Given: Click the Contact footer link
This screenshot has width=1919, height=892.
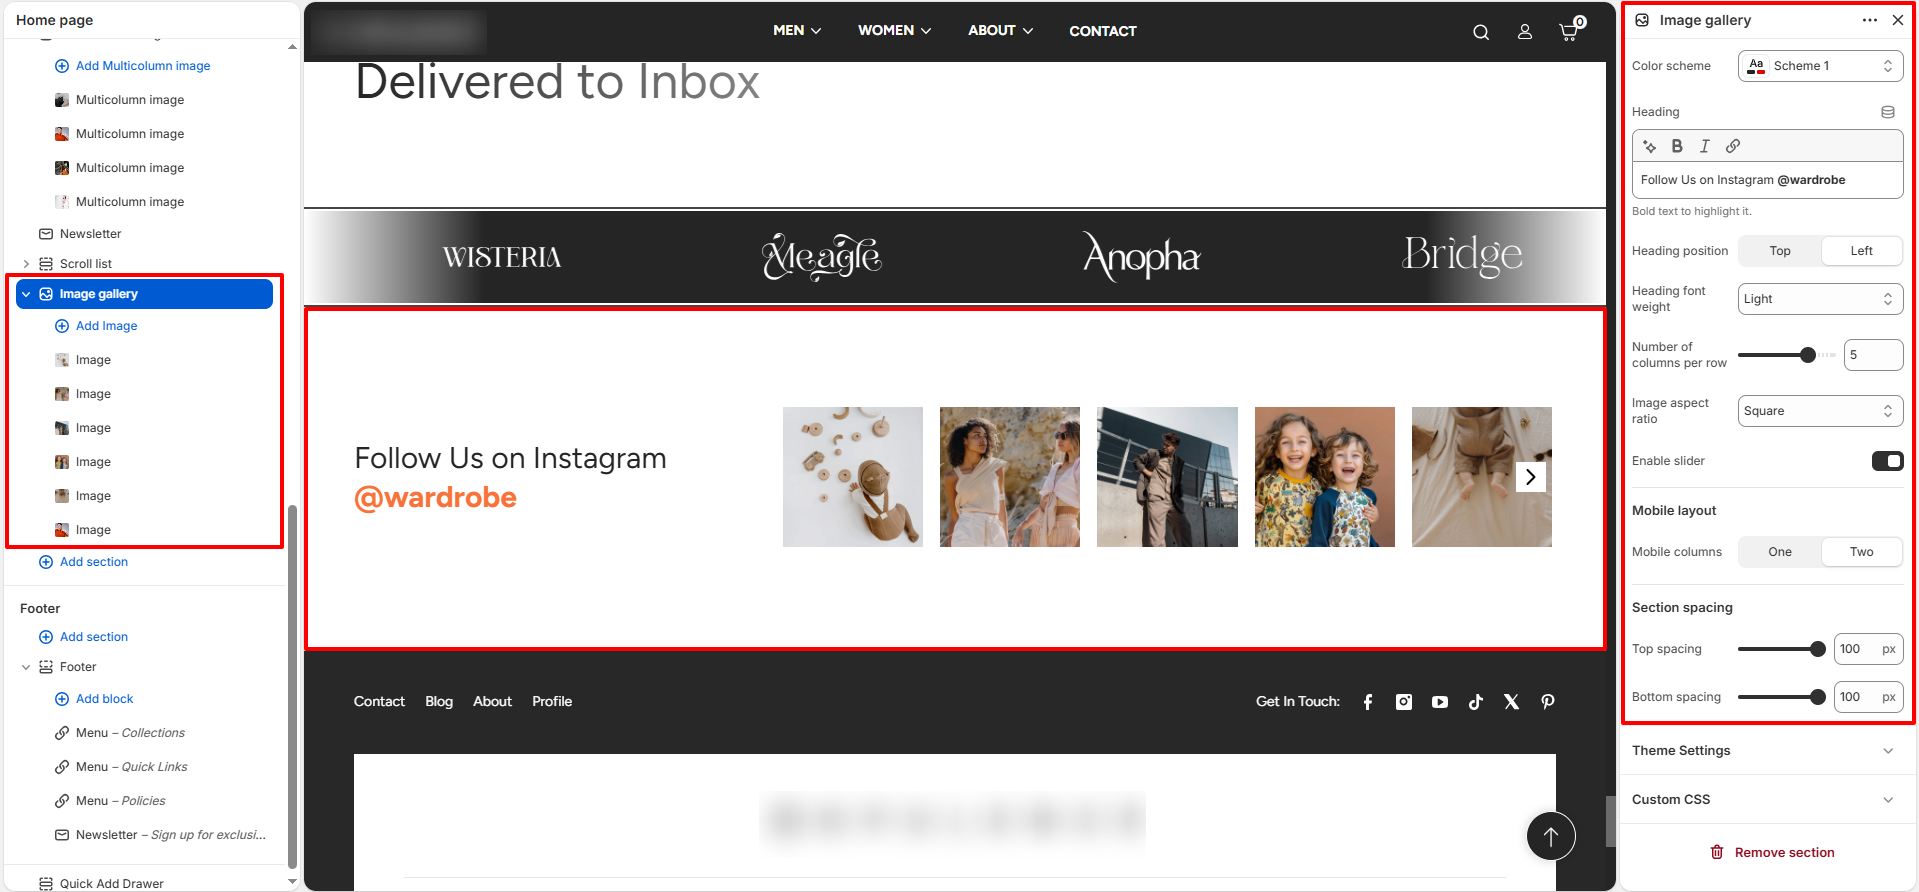Looking at the screenshot, I should pyautogui.click(x=379, y=702).
